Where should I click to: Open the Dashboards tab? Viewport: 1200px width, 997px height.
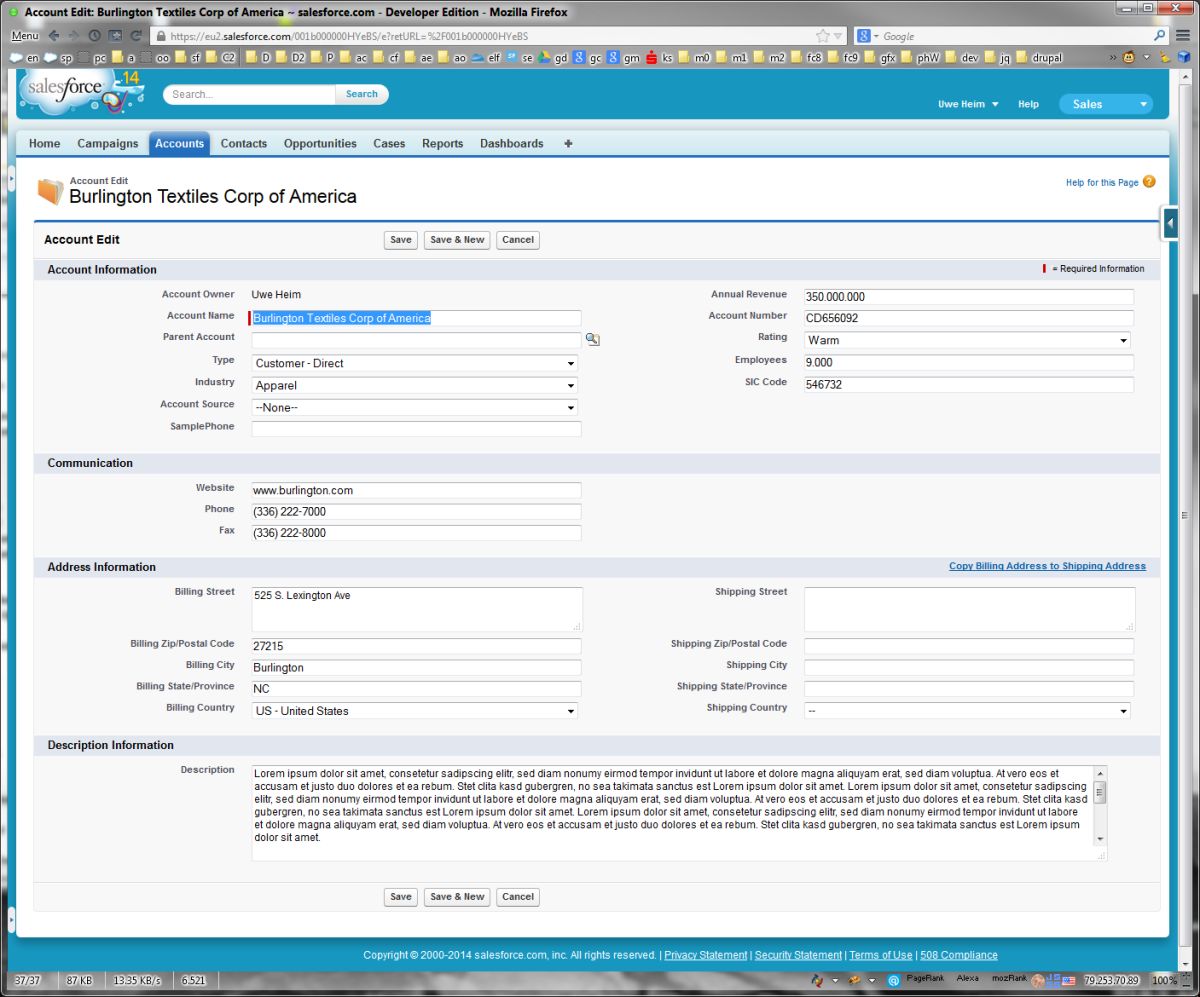[512, 144]
